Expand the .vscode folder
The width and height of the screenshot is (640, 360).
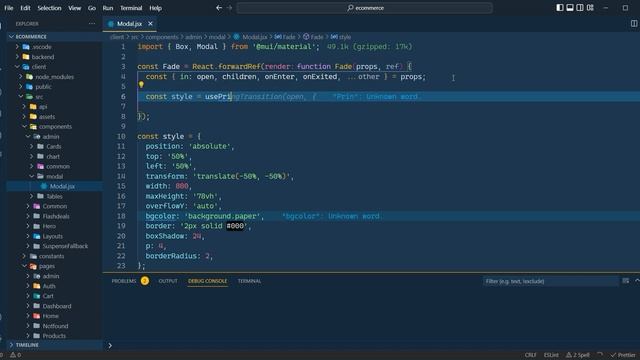[54, 47]
